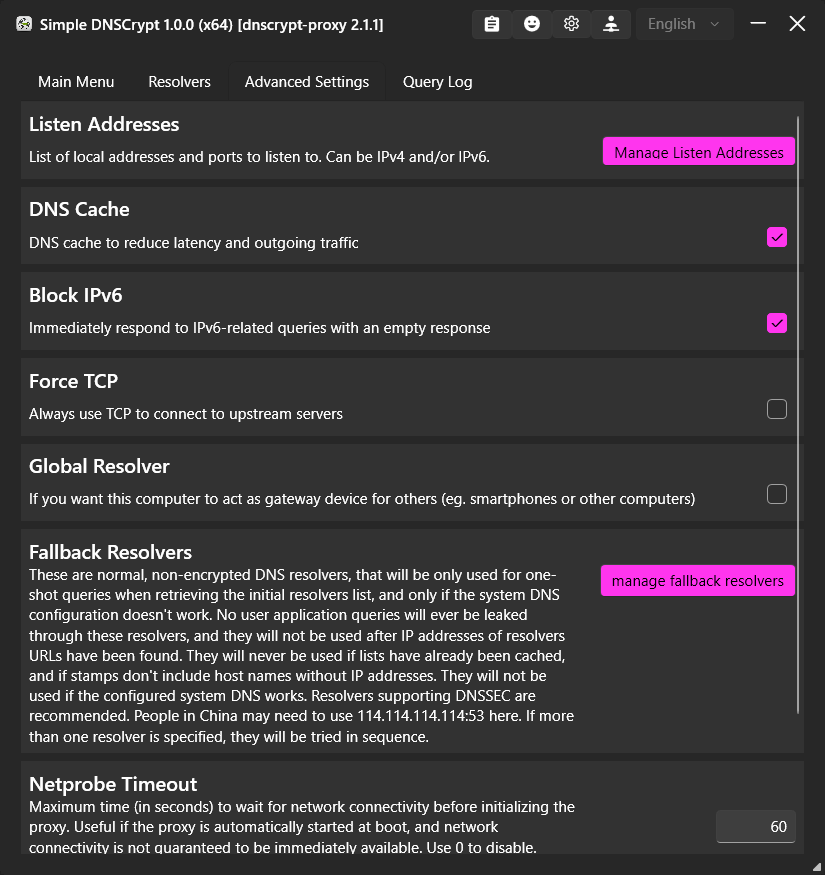Click the vertical scrollbar of settings list
The image size is (825, 875).
click(x=798, y=415)
